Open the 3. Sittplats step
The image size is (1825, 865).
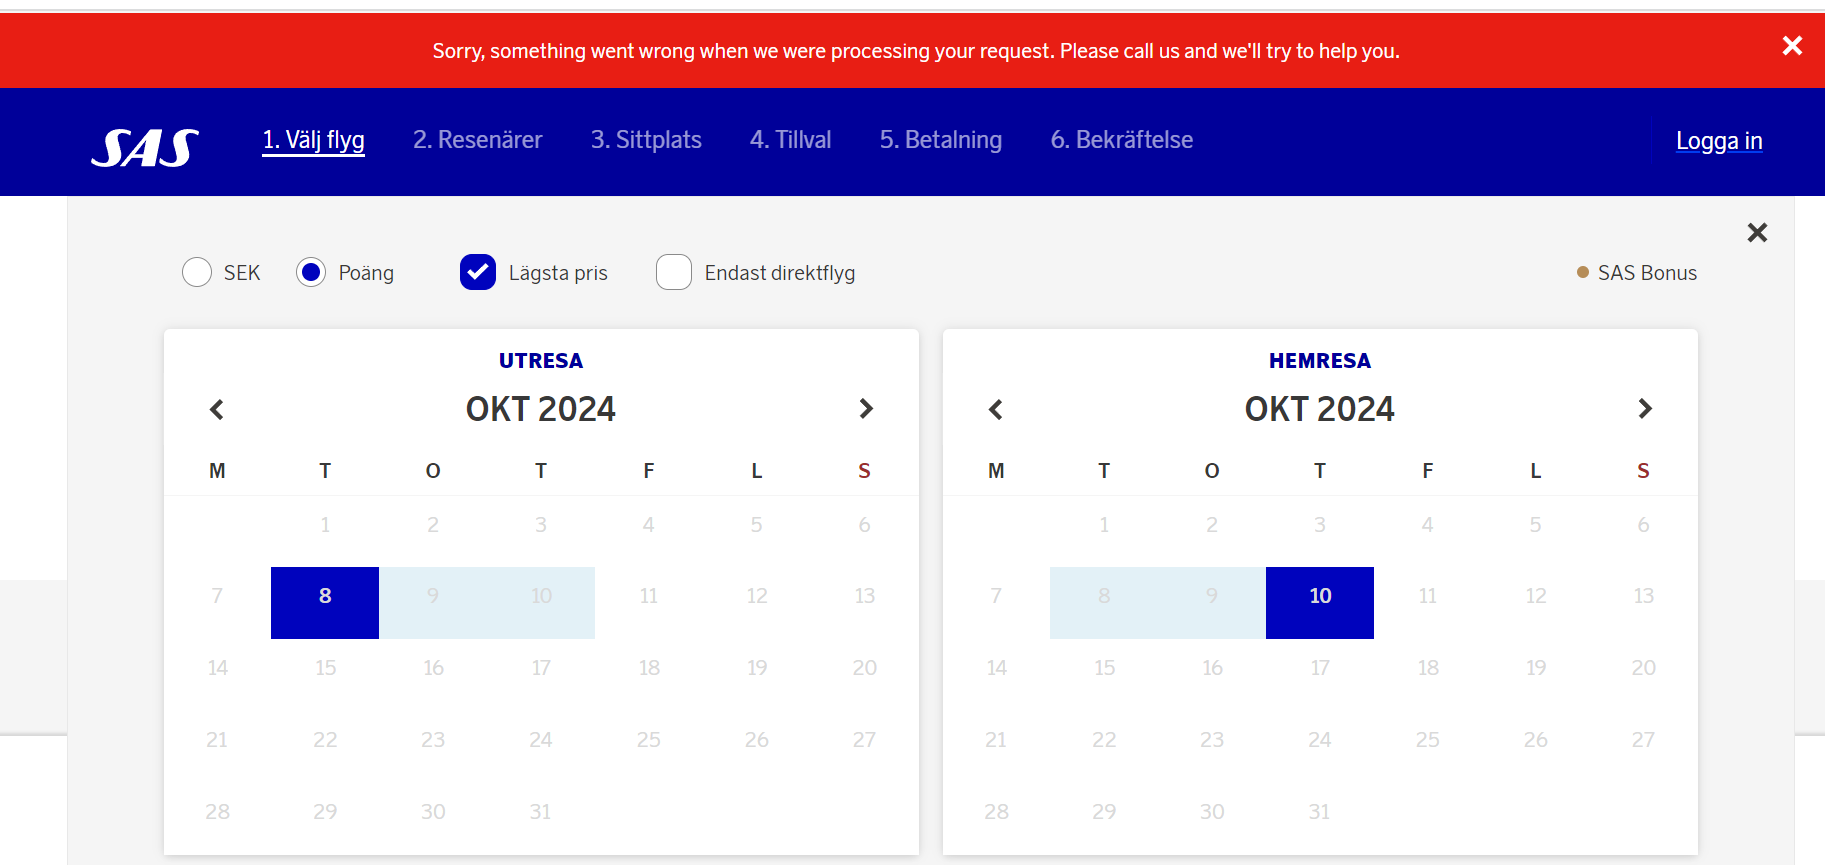(646, 140)
